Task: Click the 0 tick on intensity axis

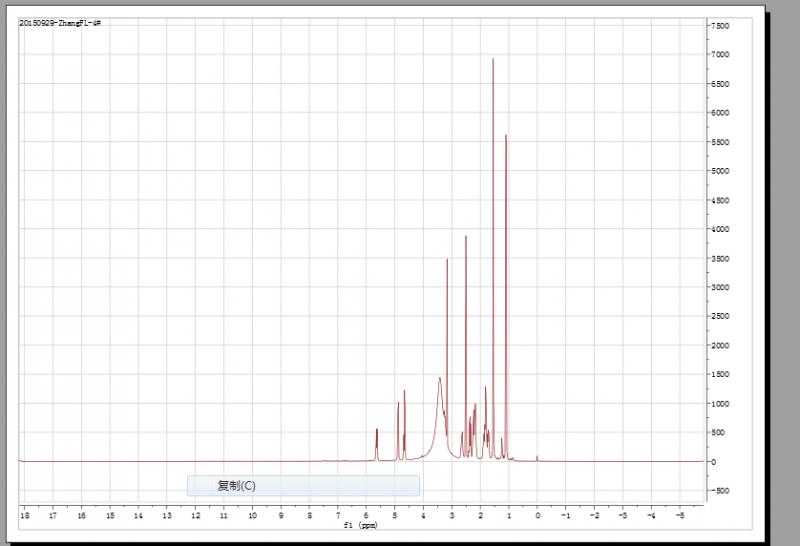Action: tap(713, 462)
